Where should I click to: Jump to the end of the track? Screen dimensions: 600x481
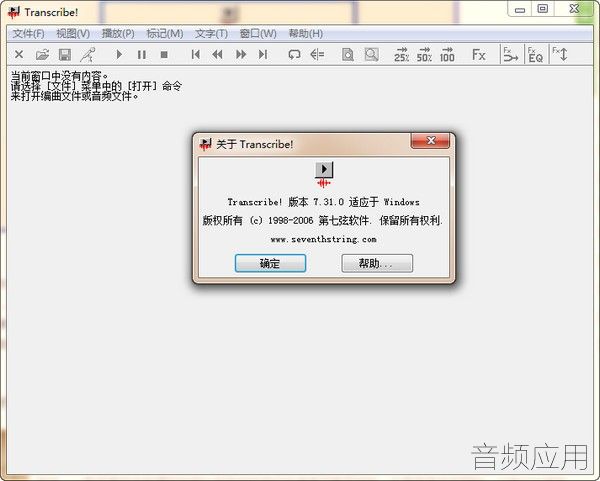point(263,55)
